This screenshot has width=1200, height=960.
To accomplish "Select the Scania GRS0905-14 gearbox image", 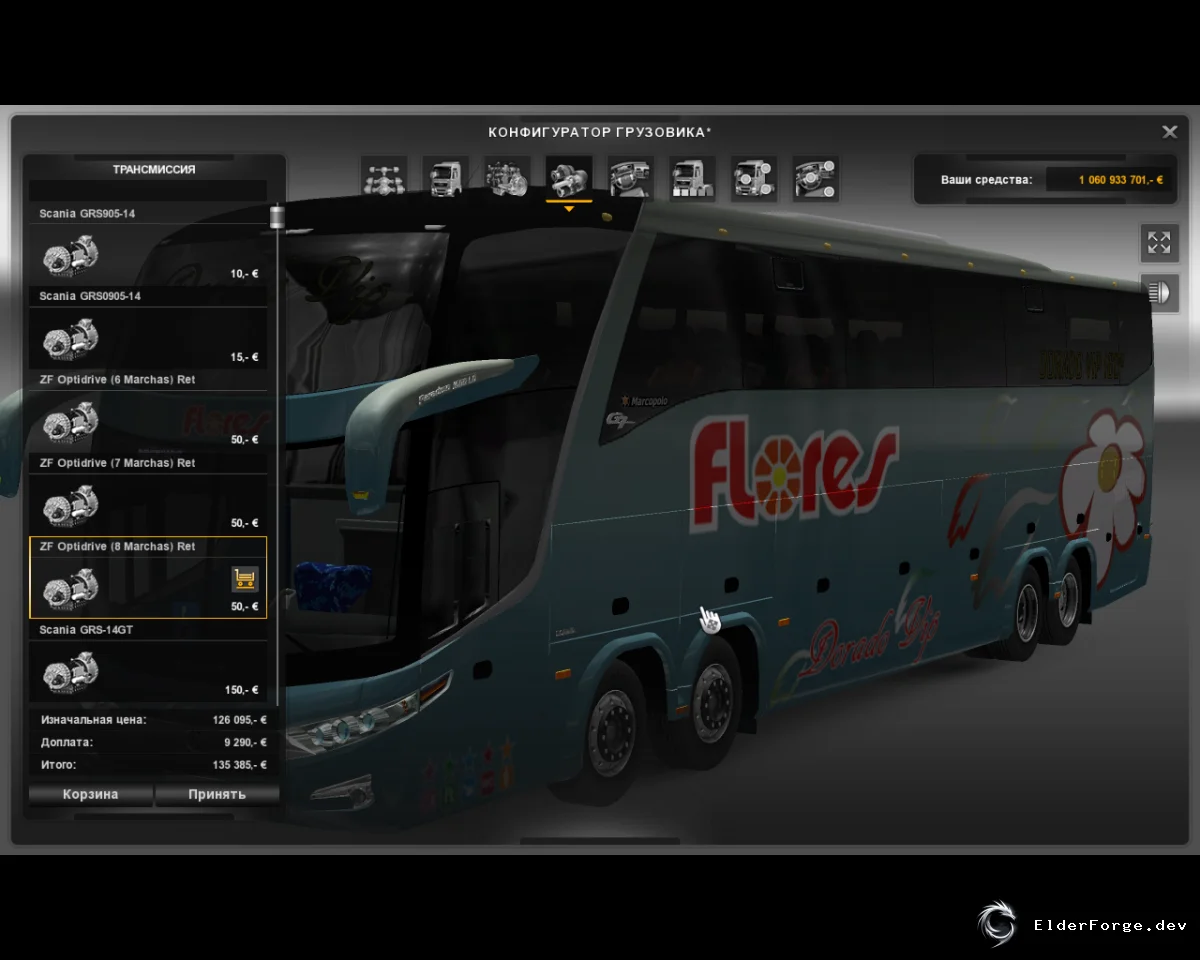I will point(70,338).
